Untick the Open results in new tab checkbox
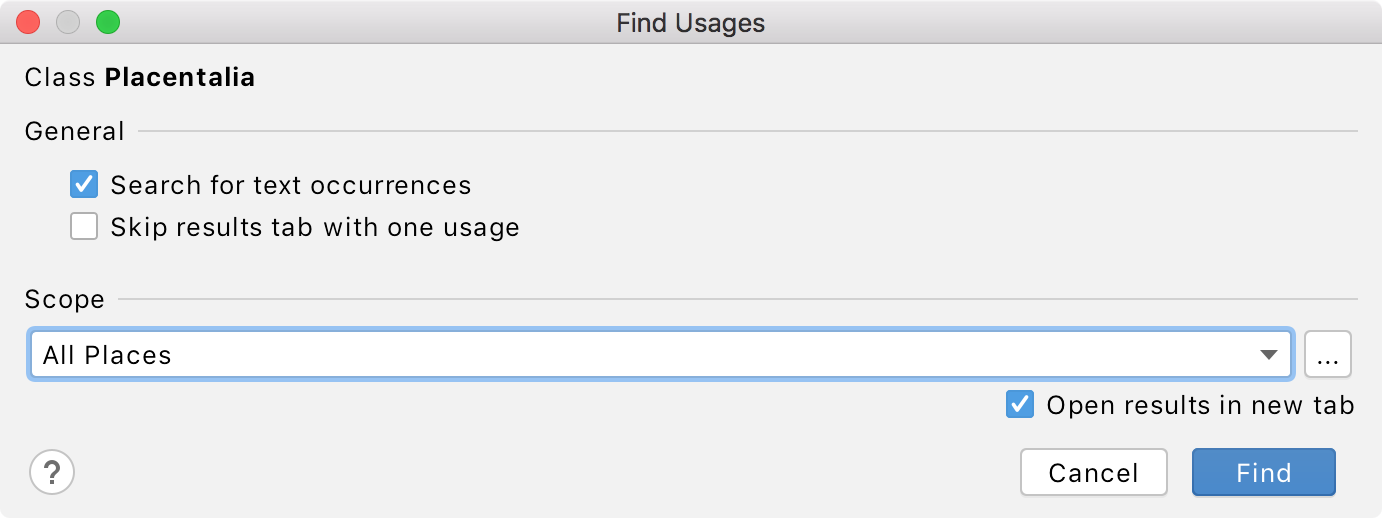The image size is (1382, 518). [1020, 404]
